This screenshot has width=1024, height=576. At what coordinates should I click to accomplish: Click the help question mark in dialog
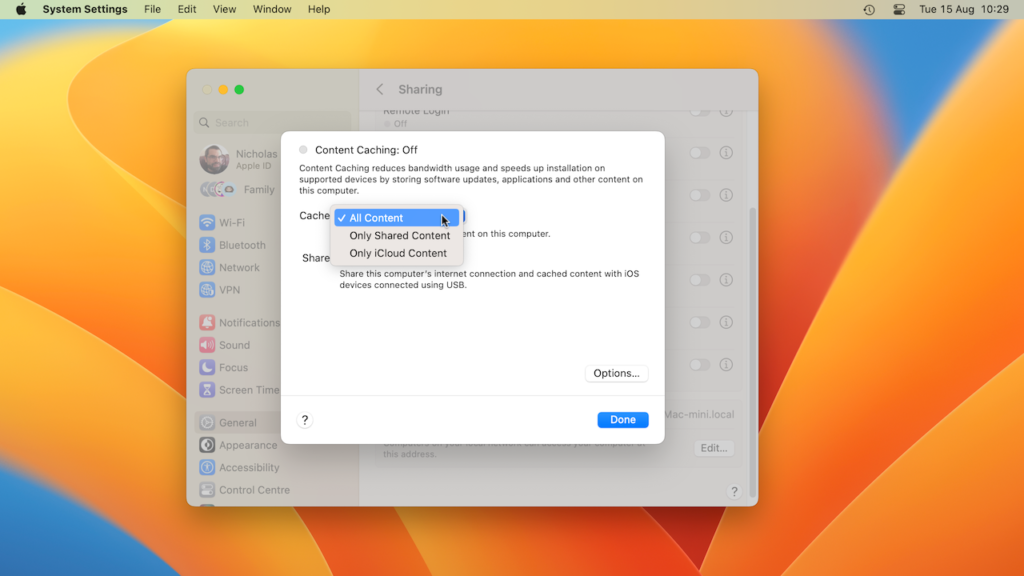305,420
